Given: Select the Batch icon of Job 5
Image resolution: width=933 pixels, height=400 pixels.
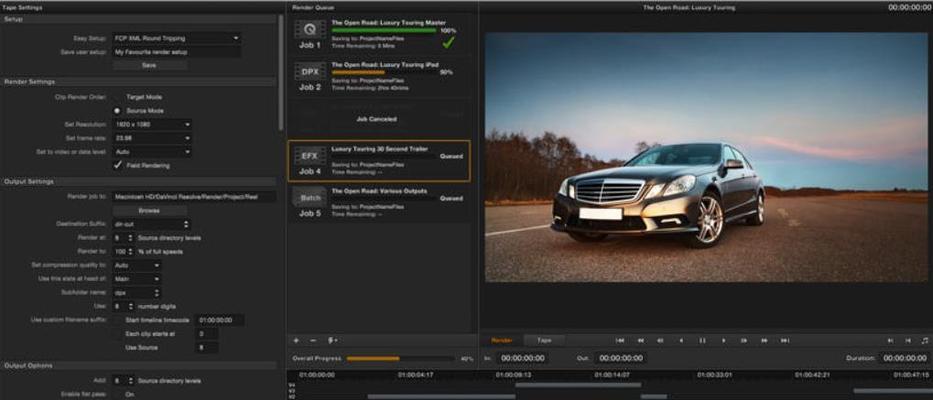Looking at the screenshot, I should [x=310, y=198].
